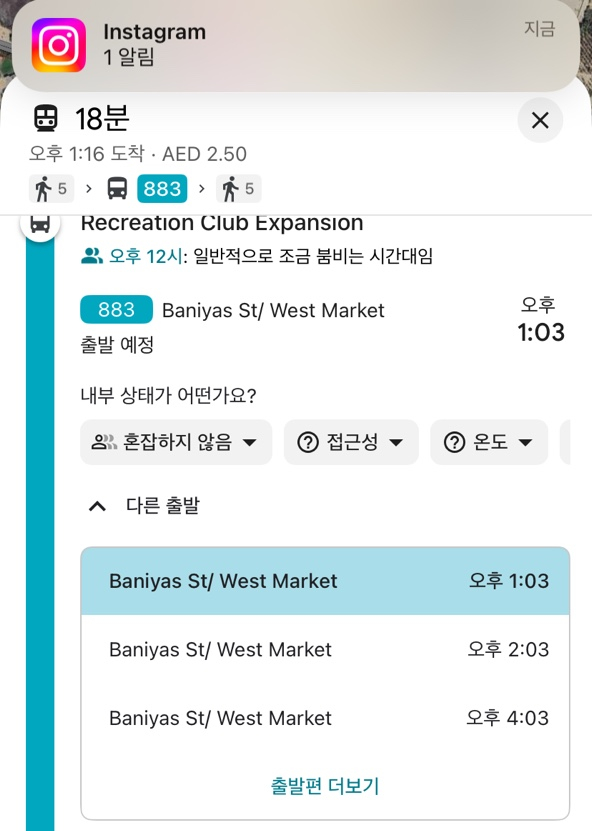Tap the 883 badge in route summary

click(162, 189)
